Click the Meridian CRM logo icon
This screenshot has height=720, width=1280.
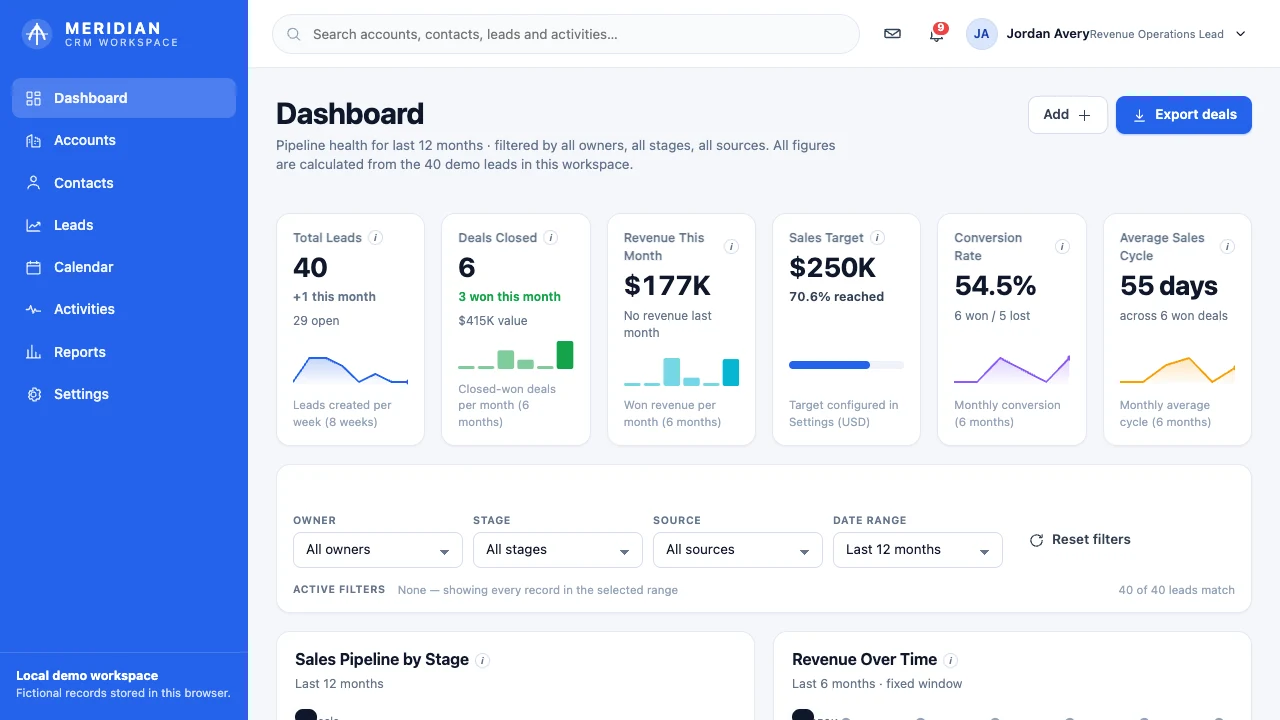tap(37, 34)
